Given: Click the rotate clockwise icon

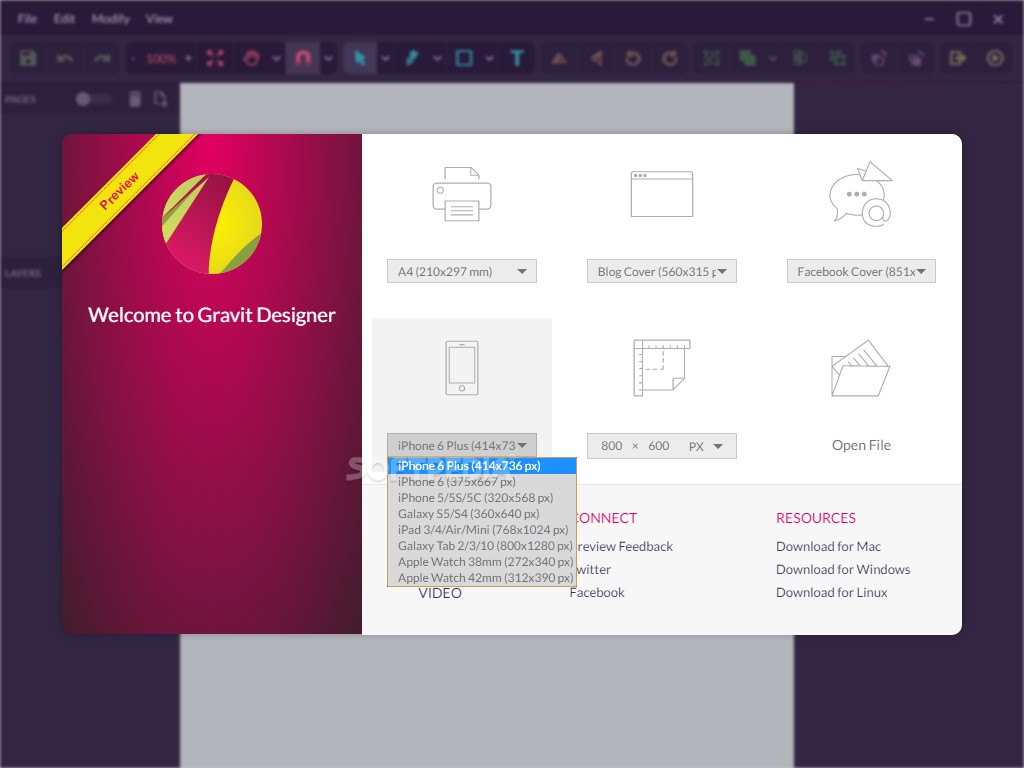Looking at the screenshot, I should point(670,58).
